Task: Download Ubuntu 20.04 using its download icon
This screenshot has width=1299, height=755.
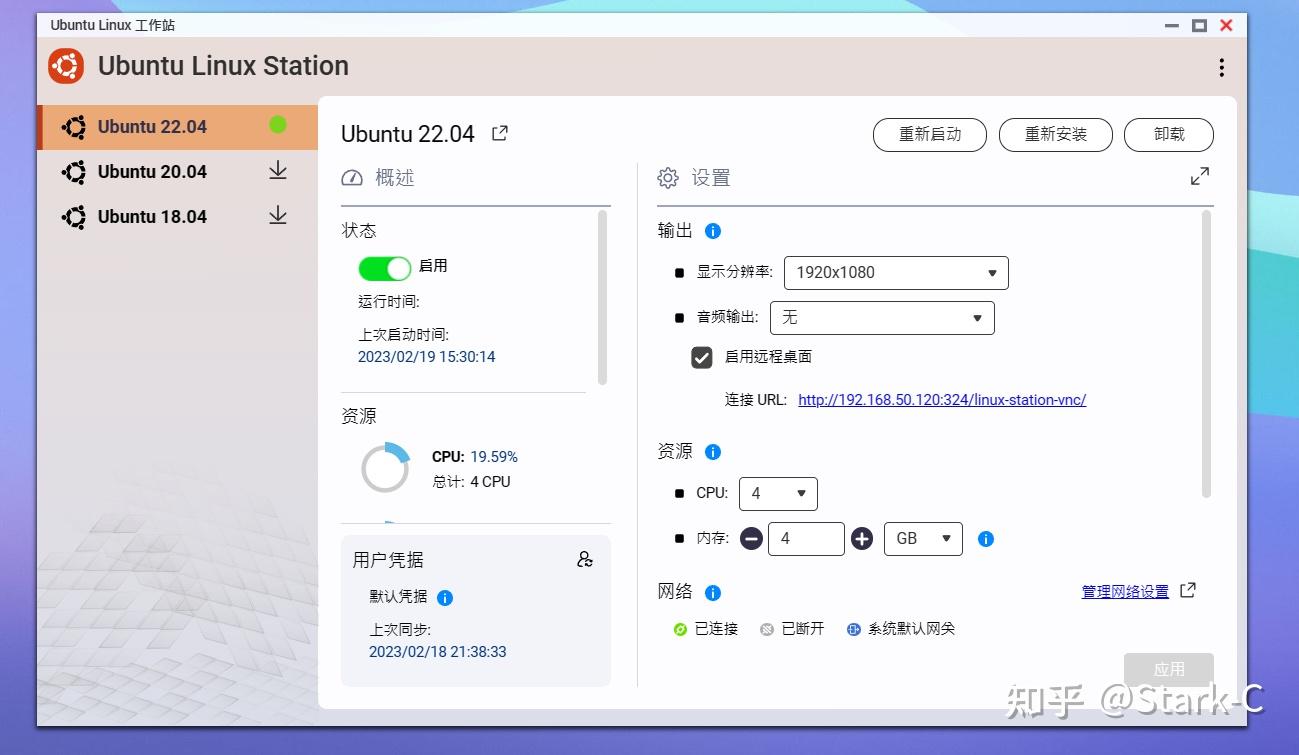Action: pyautogui.click(x=278, y=171)
